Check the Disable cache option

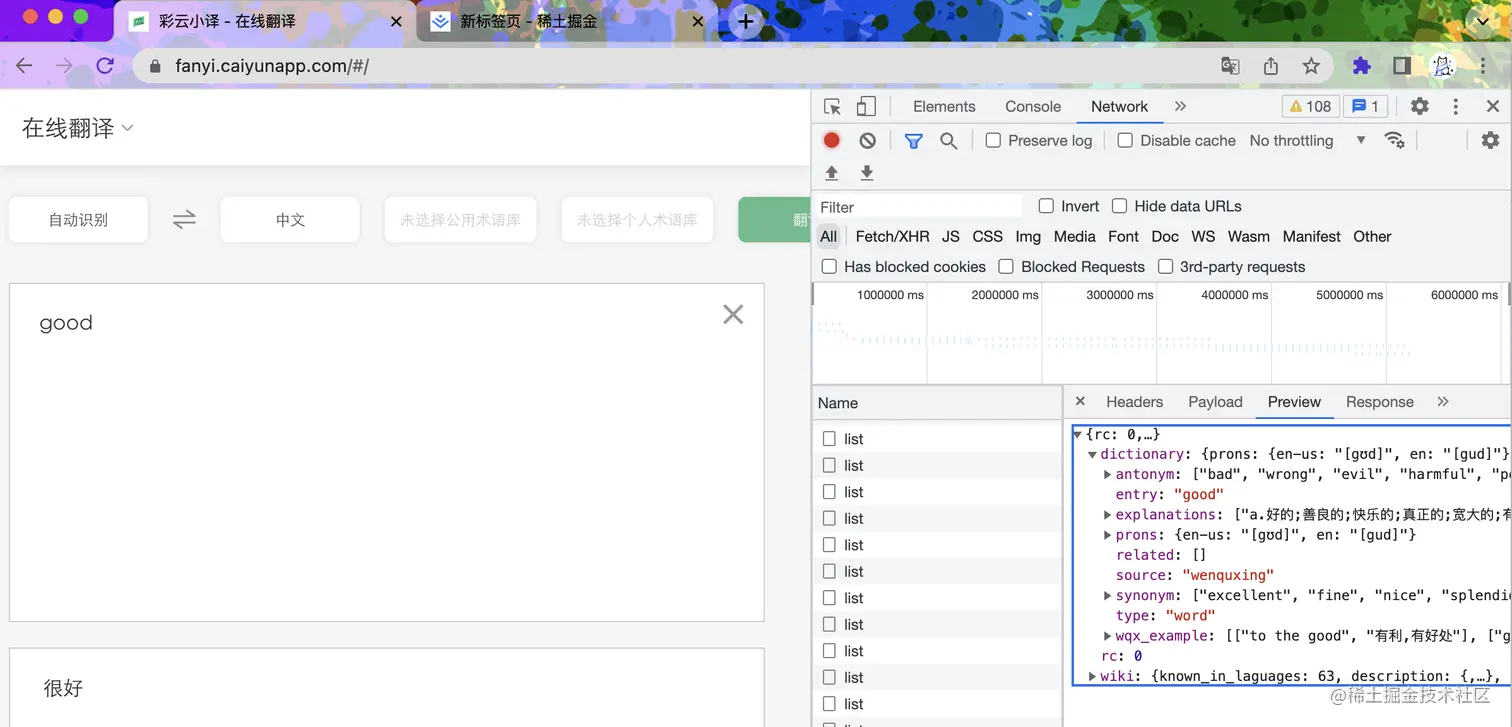click(1124, 140)
